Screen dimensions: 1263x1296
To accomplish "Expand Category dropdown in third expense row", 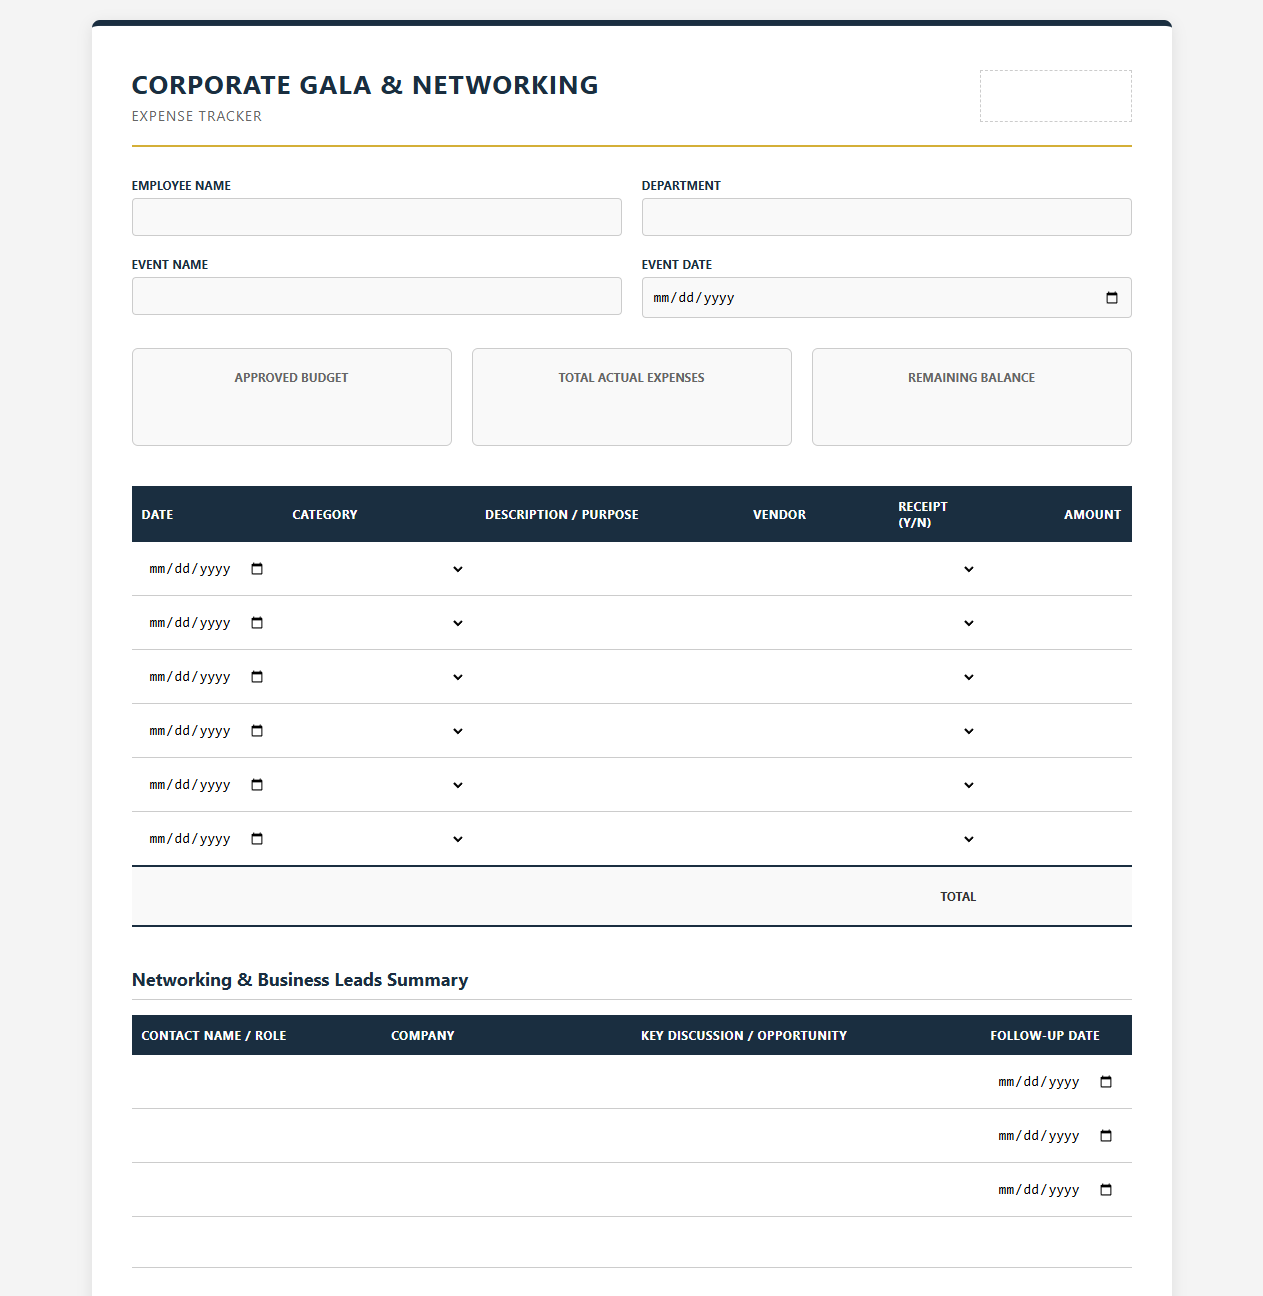I will 379,677.
